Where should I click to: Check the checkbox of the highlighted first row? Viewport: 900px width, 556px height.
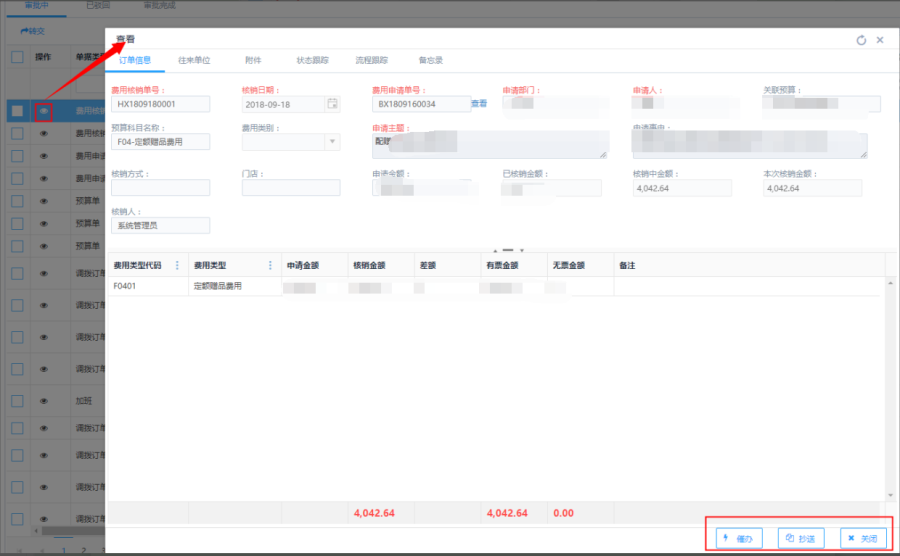(17, 111)
